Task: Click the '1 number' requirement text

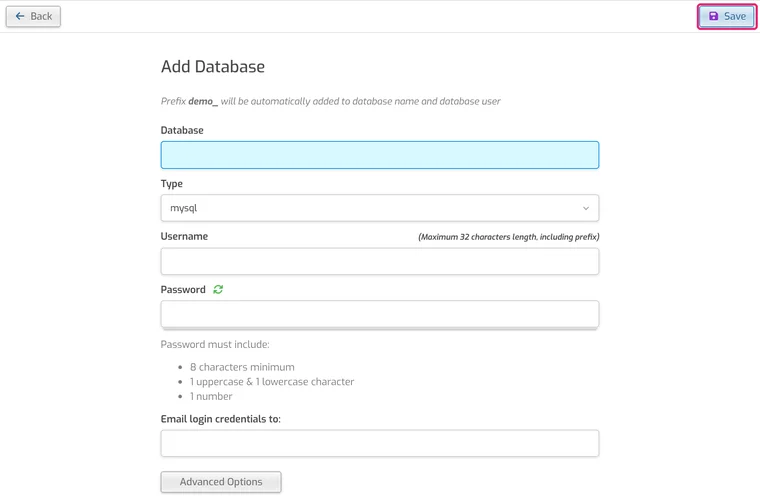Action: 211,396
